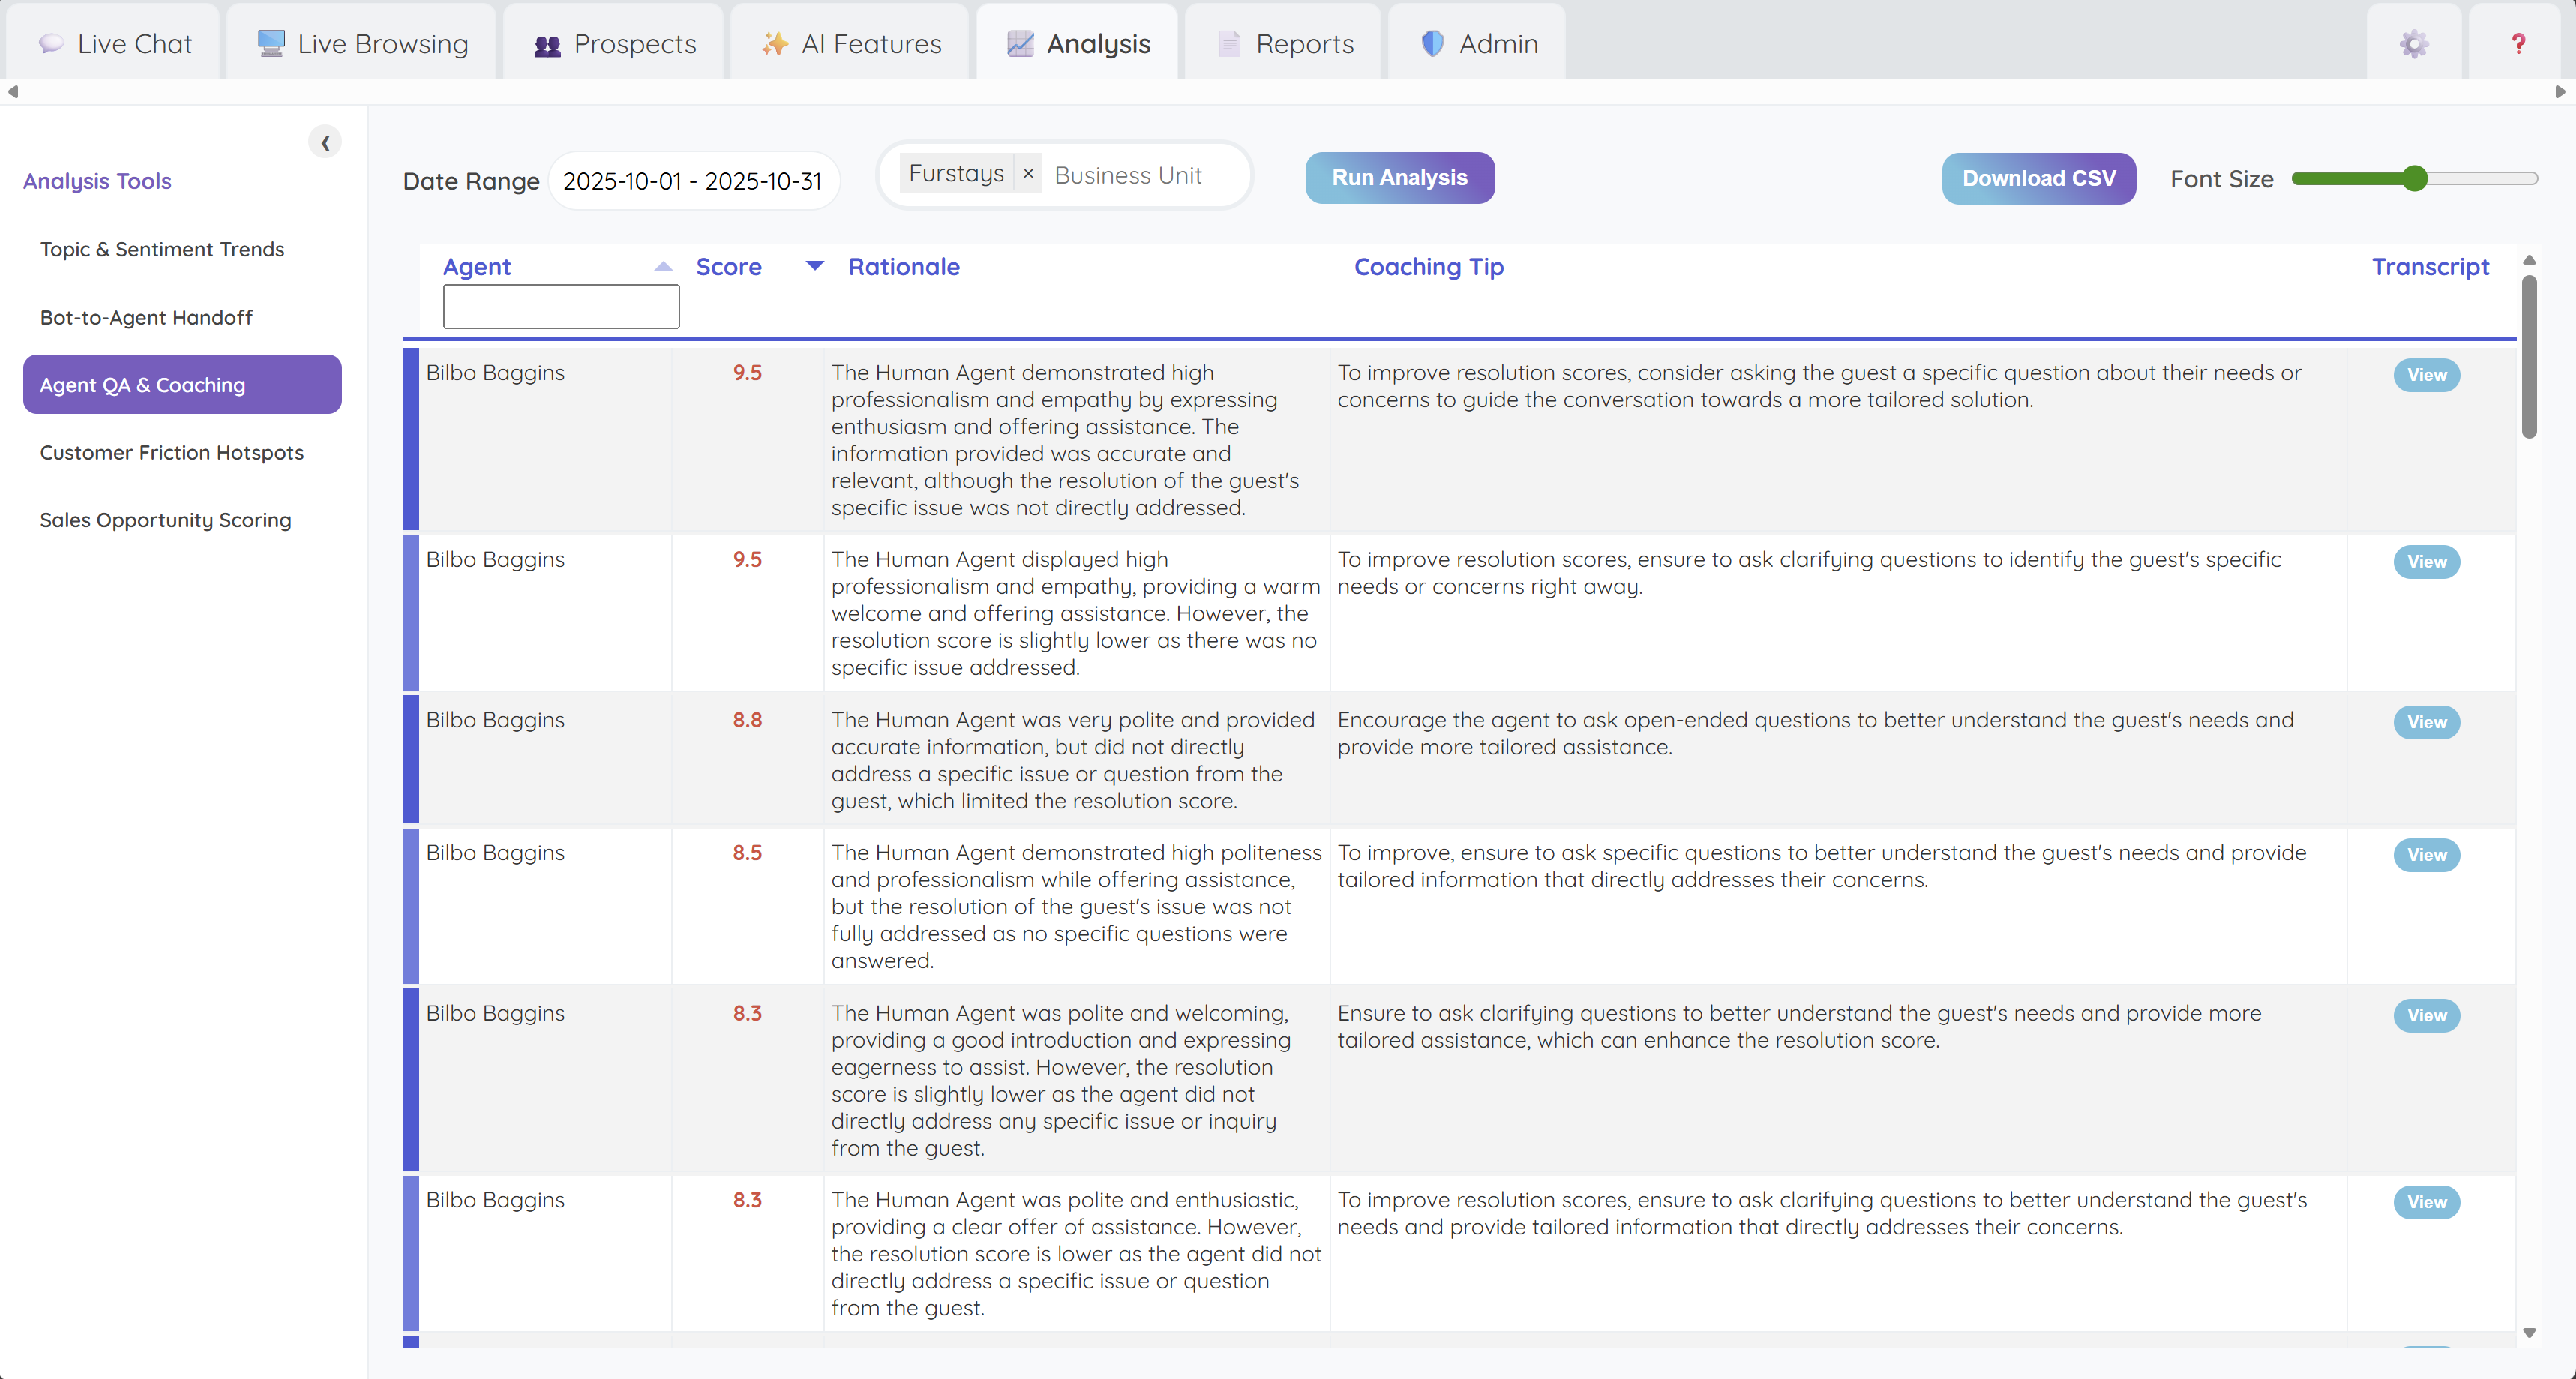Viewport: 2576px width, 1379px height.
Task: Open Customer Friction Hotspots tool
Action: pyautogui.click(x=172, y=453)
